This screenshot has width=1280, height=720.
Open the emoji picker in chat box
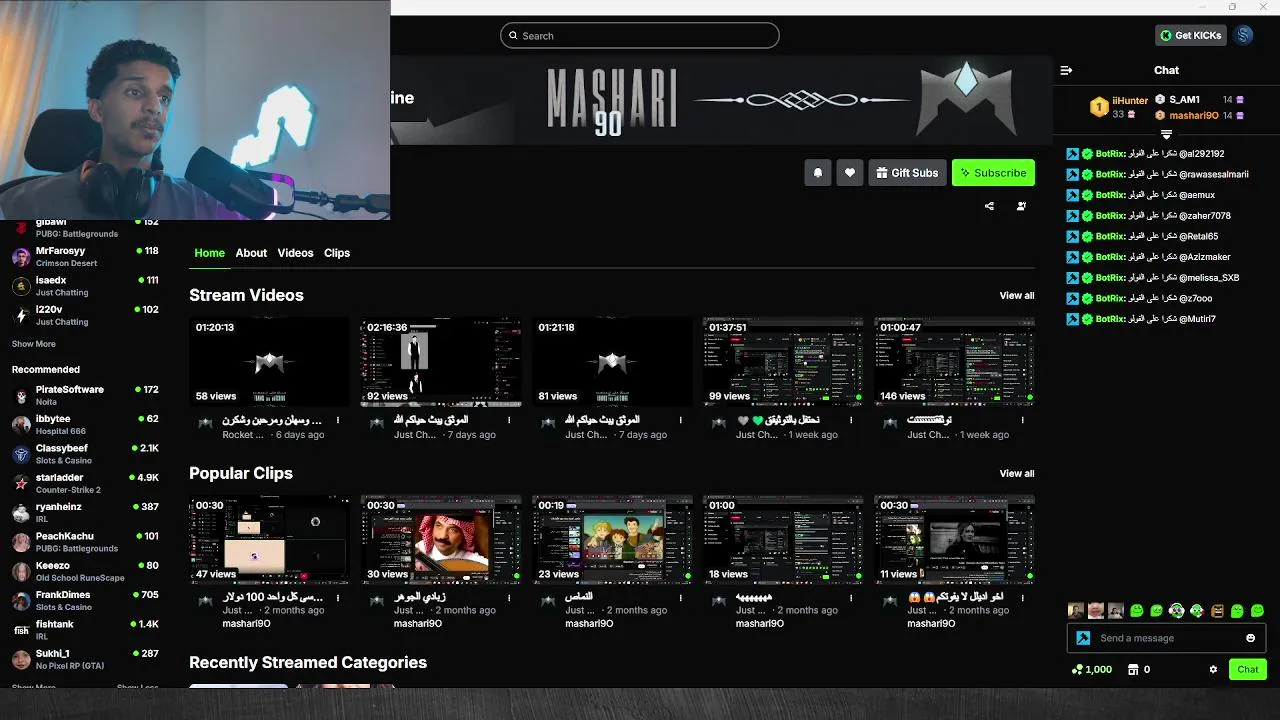[x=1250, y=638]
